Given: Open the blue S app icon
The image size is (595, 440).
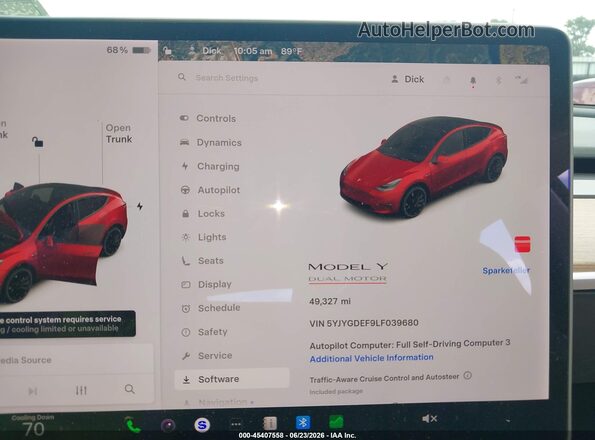Looking at the screenshot, I should click(x=202, y=424).
